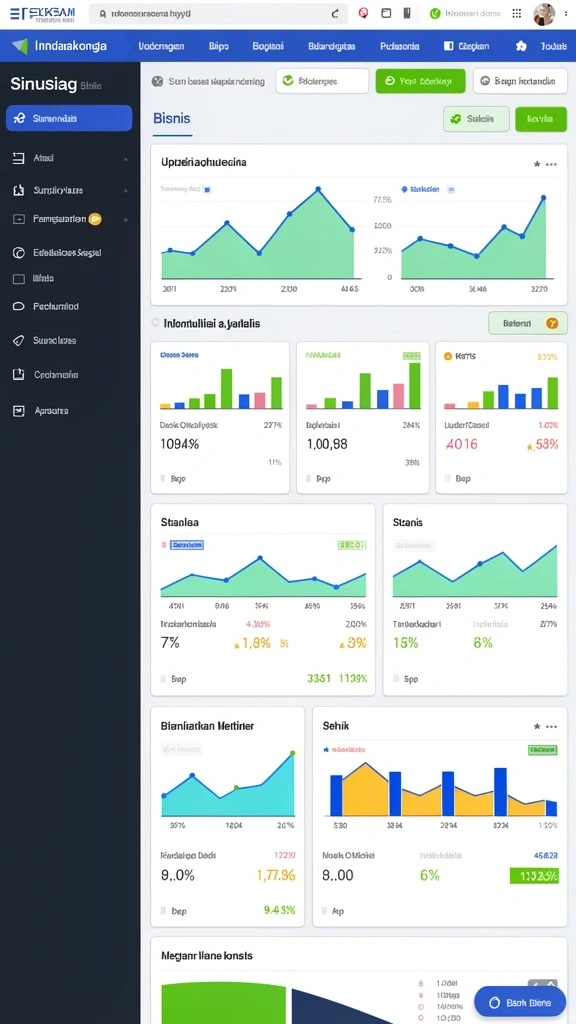Open the Suradaisea tag icon in sidebar
The image size is (576, 1024).
point(19,340)
